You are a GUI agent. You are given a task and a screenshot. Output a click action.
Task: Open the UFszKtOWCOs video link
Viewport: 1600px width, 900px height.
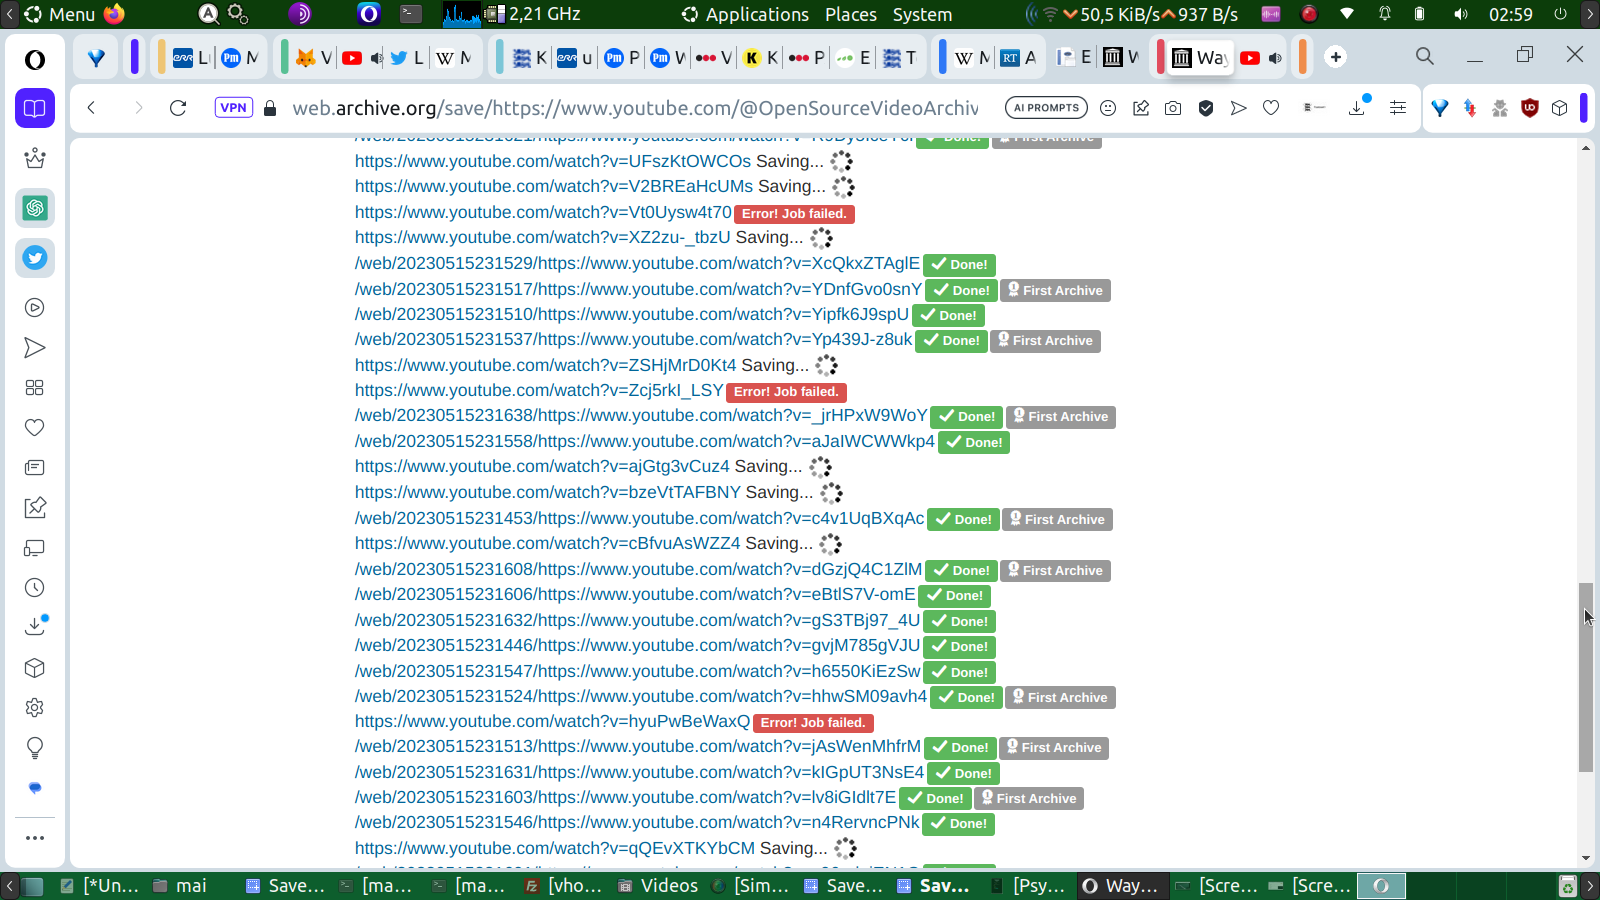click(x=553, y=161)
